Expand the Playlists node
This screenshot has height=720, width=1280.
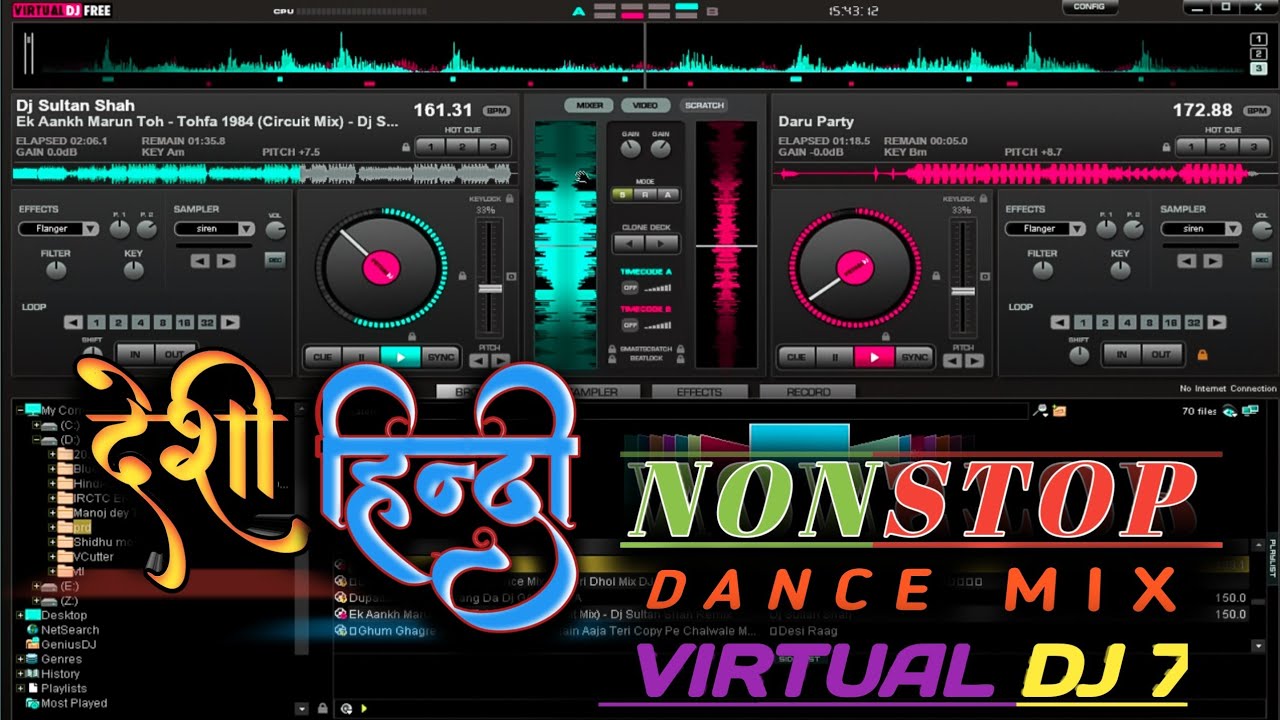click(20, 688)
